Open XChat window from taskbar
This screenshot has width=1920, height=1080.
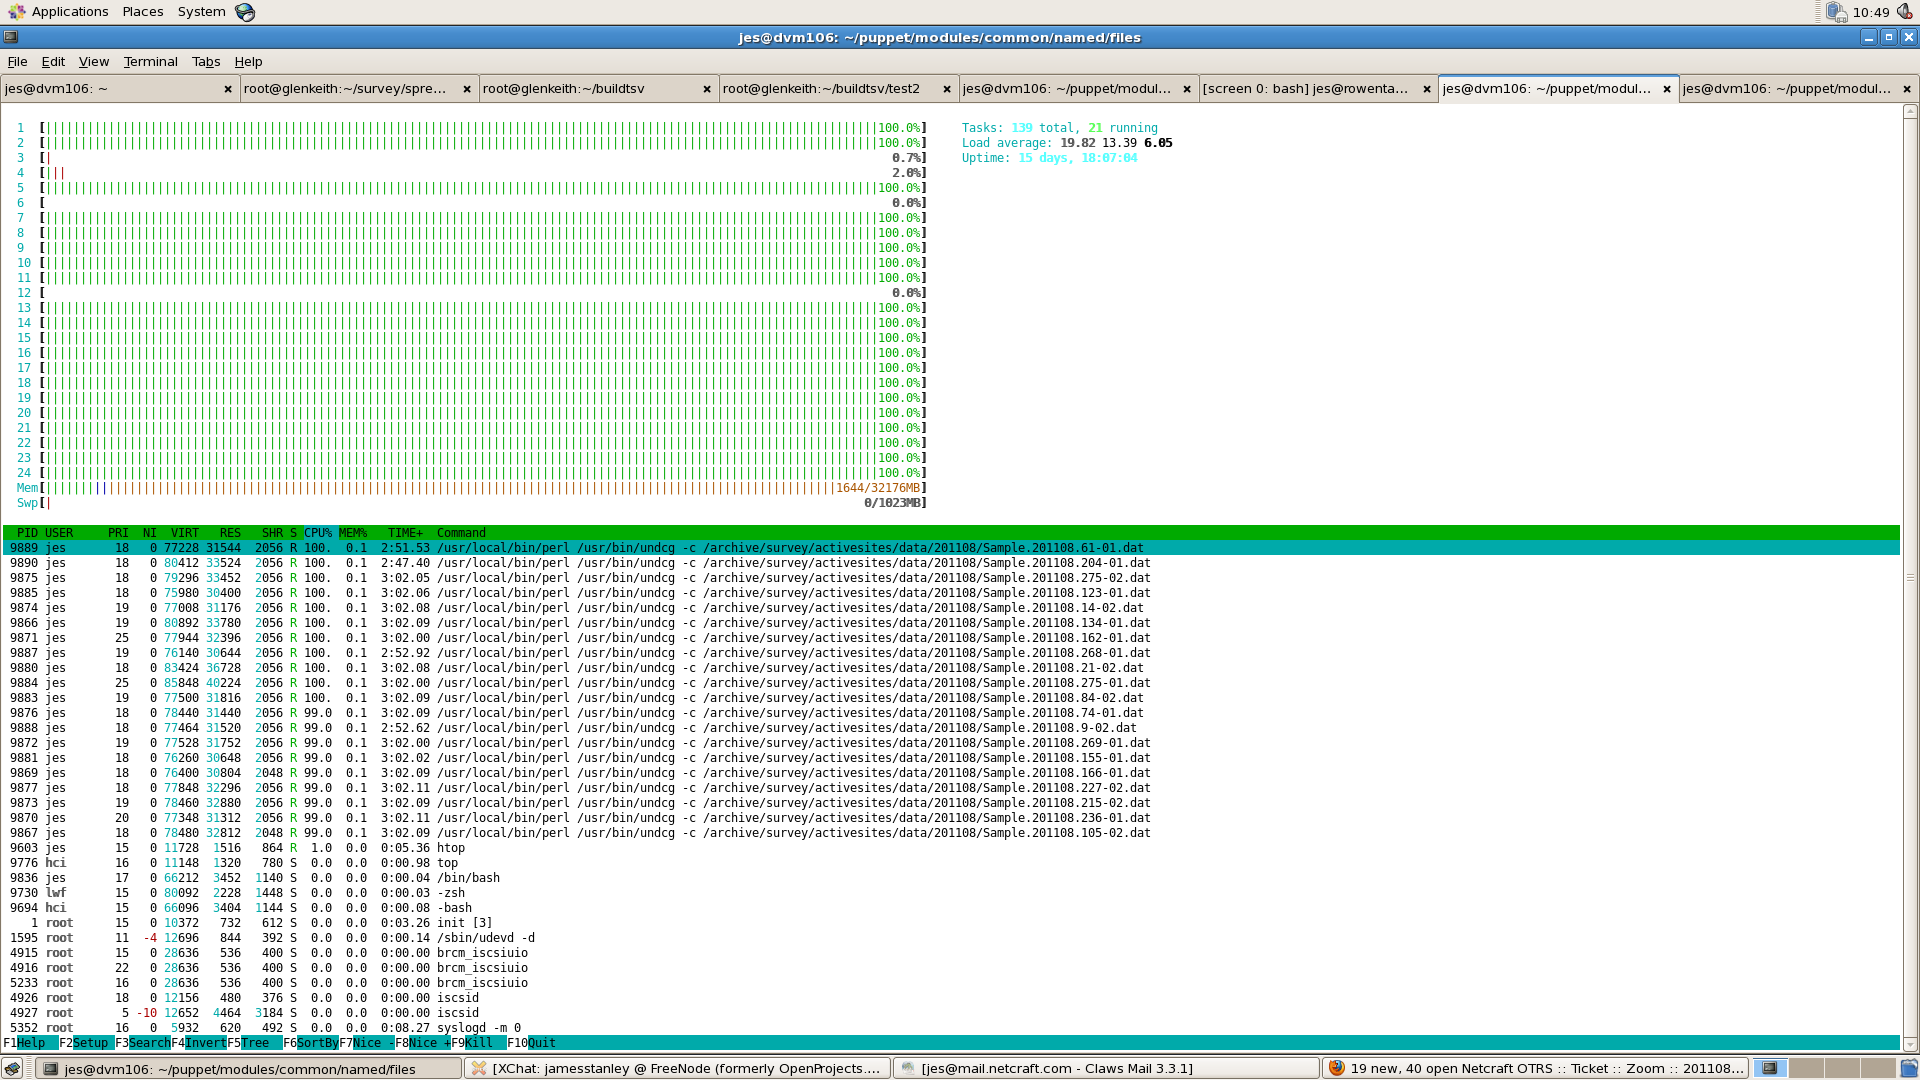pos(678,1068)
